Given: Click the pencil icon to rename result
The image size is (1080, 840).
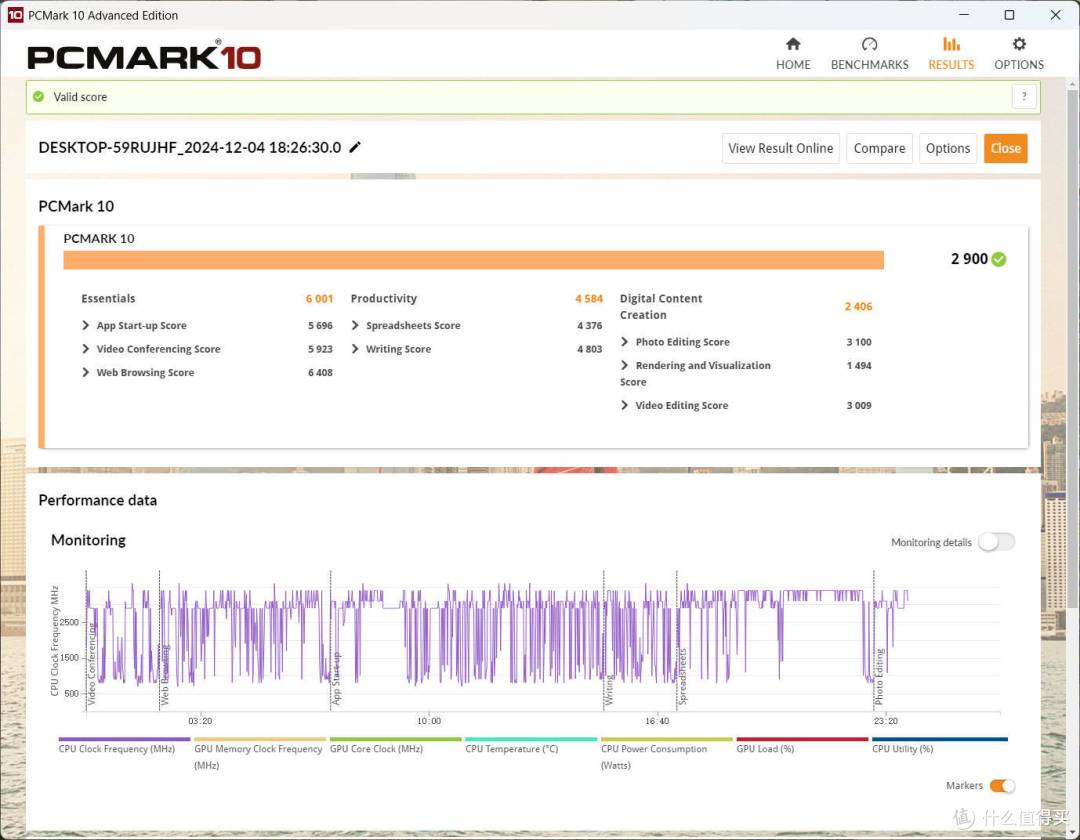Looking at the screenshot, I should 355,147.
